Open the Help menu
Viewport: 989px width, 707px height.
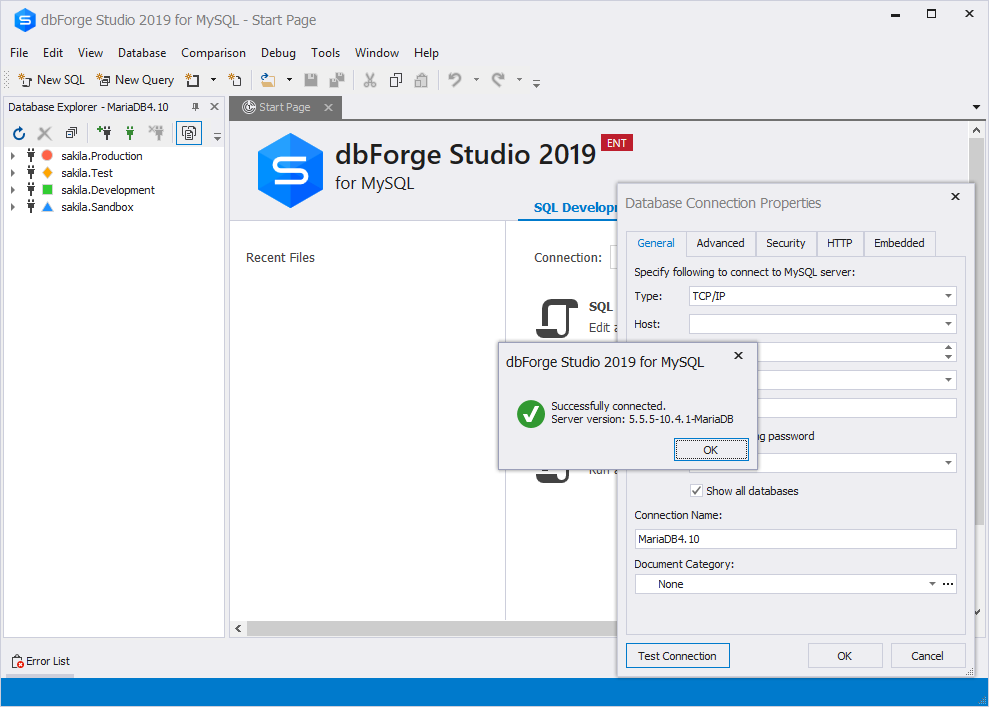pyautogui.click(x=426, y=53)
